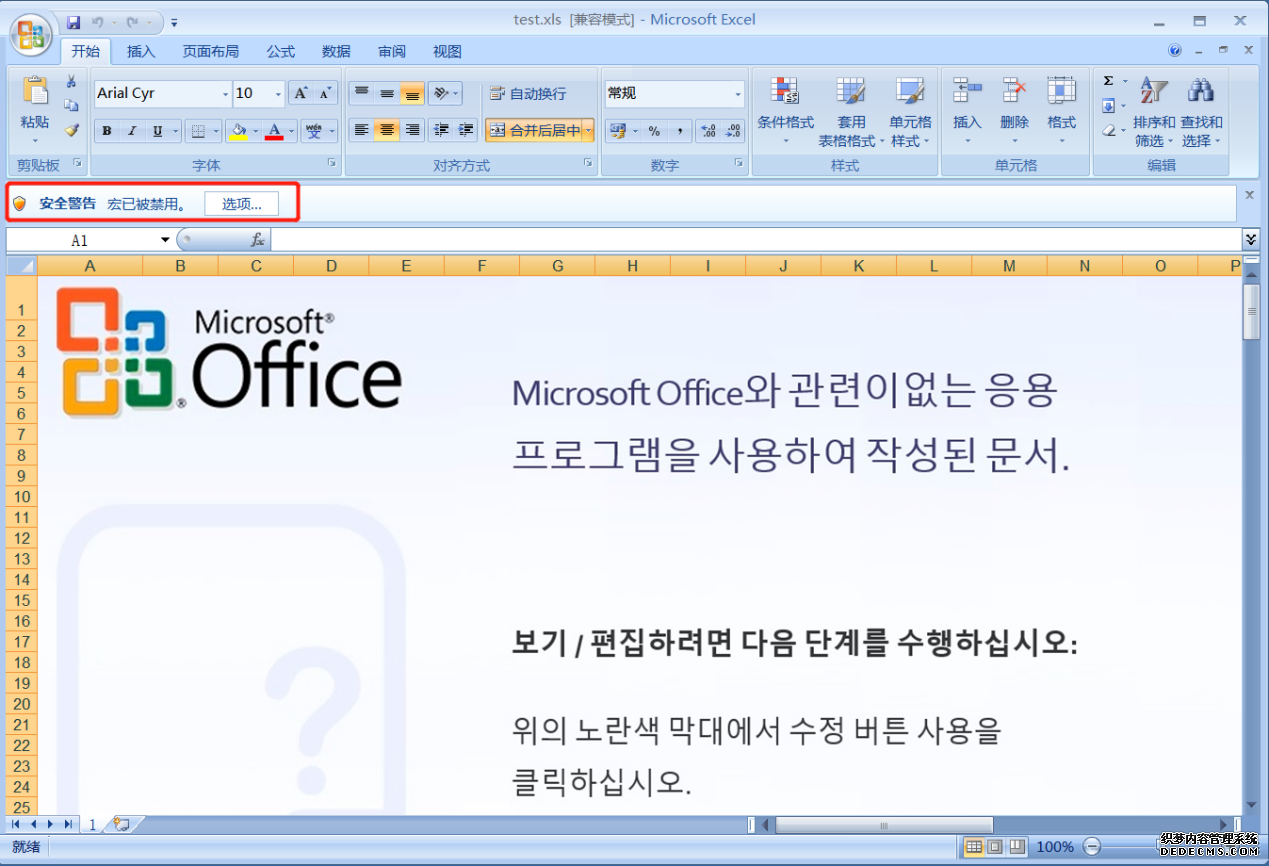This screenshot has height=866, width=1269.
Task: Open Excel help question mark icon
Action: [x=1175, y=50]
